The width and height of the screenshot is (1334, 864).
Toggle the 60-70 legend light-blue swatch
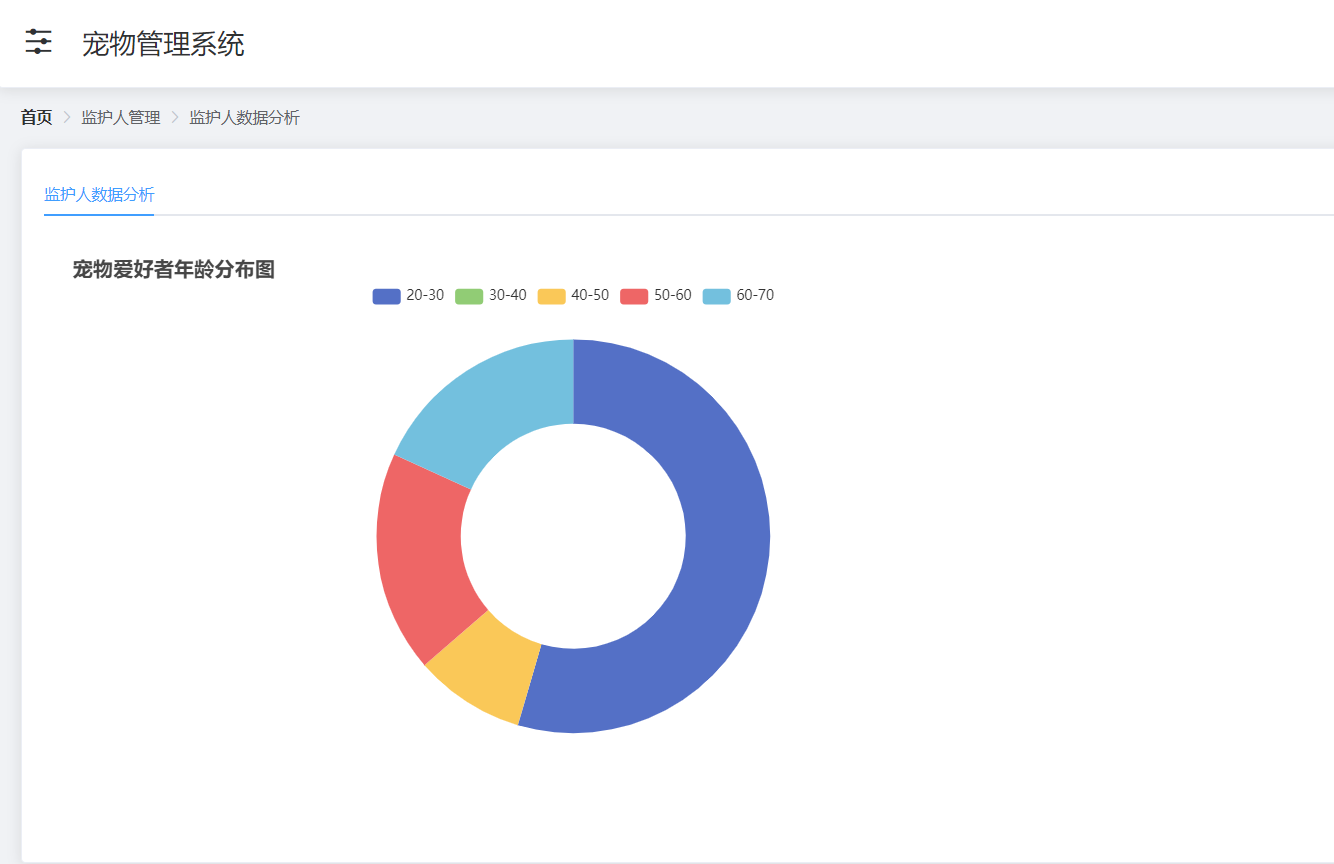[717, 296]
